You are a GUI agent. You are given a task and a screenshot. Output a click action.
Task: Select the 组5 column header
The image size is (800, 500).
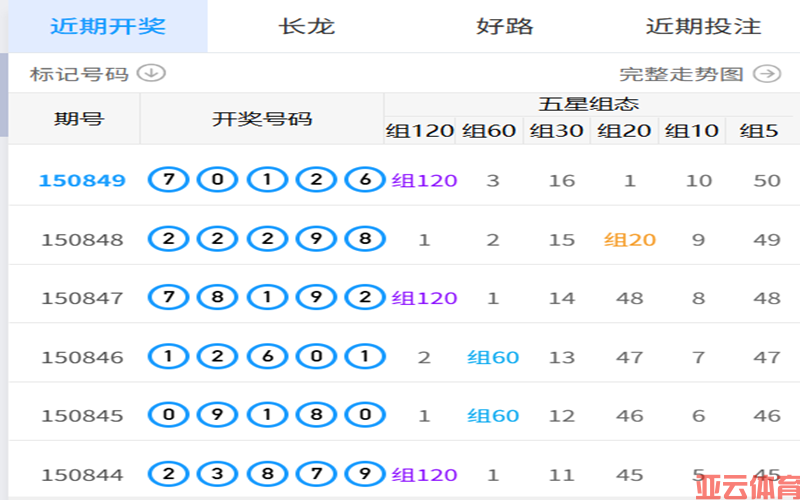click(759, 131)
